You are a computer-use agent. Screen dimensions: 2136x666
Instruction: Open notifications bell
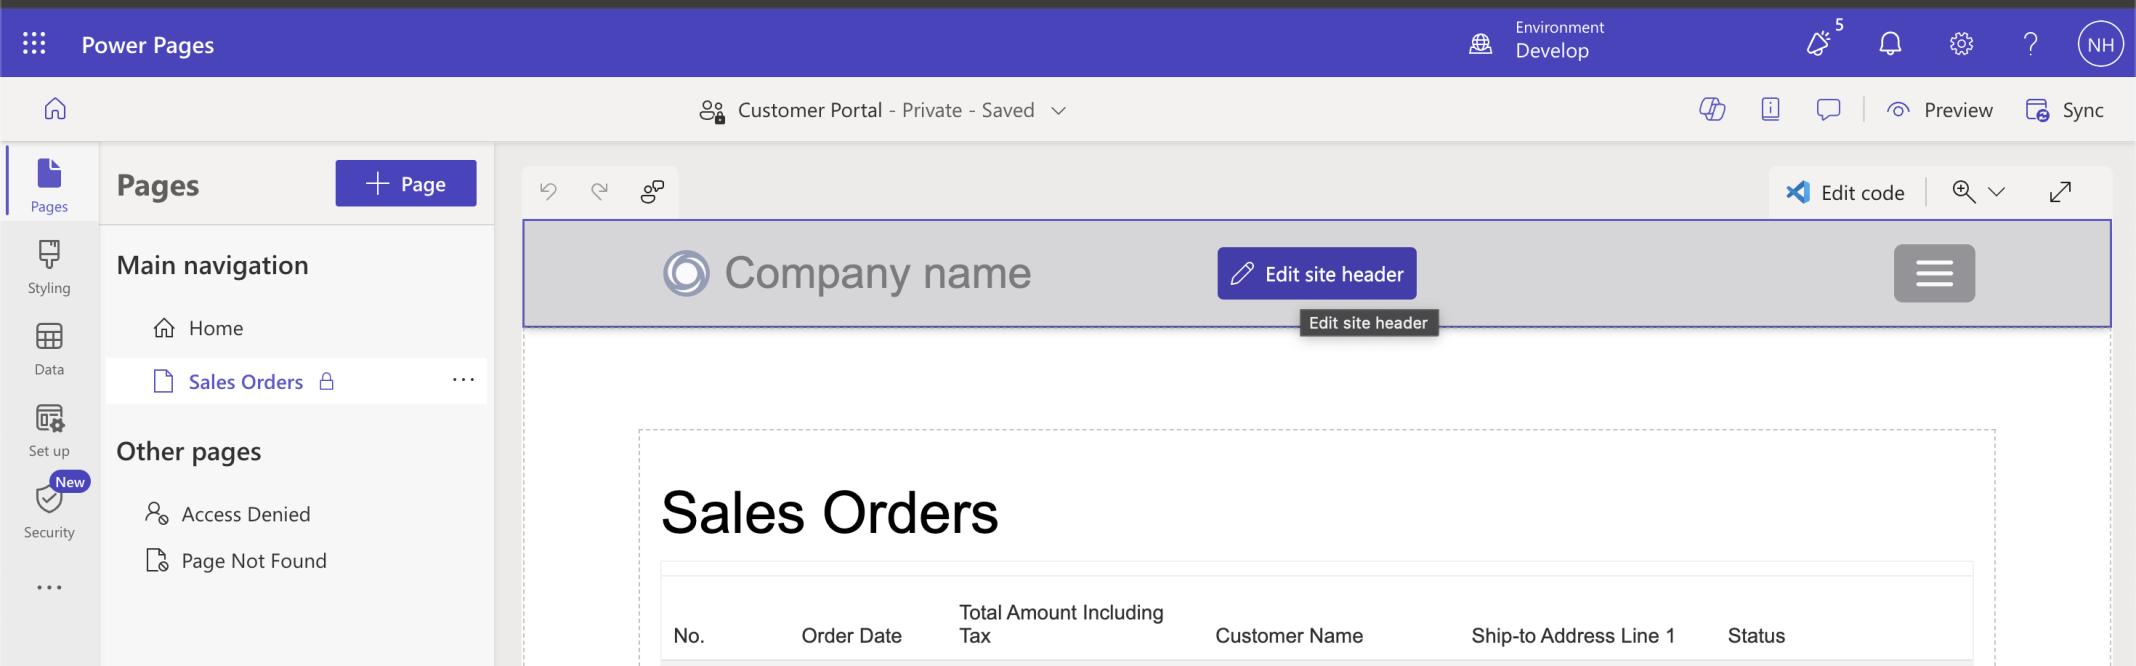1889,44
